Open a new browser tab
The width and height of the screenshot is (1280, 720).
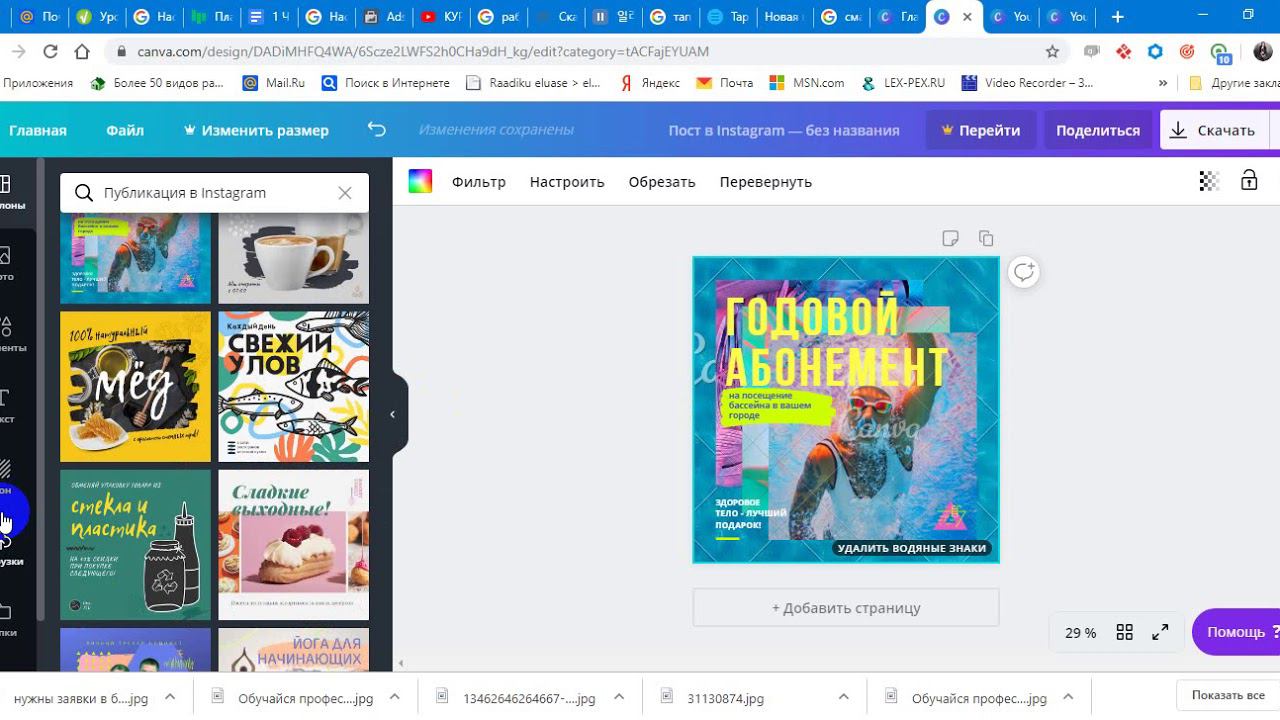point(1117,17)
